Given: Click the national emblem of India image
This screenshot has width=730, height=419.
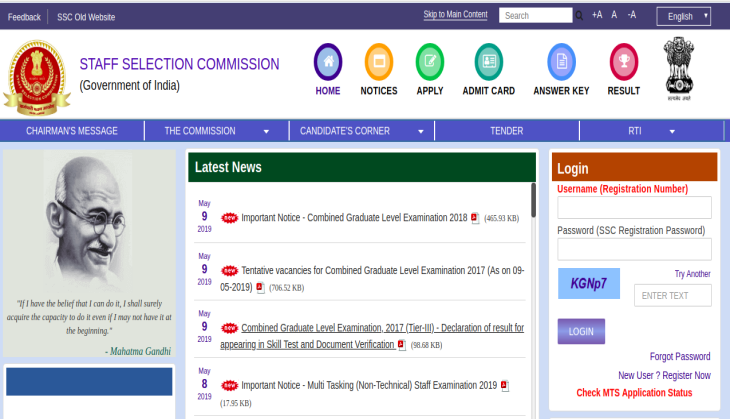Looking at the screenshot, I should click(679, 69).
